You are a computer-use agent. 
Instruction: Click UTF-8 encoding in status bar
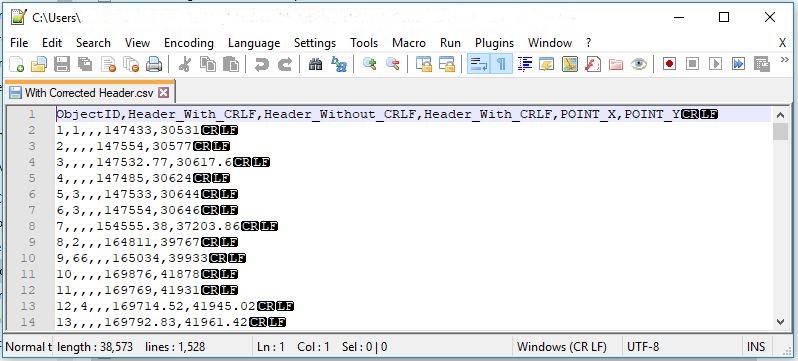tap(643, 347)
